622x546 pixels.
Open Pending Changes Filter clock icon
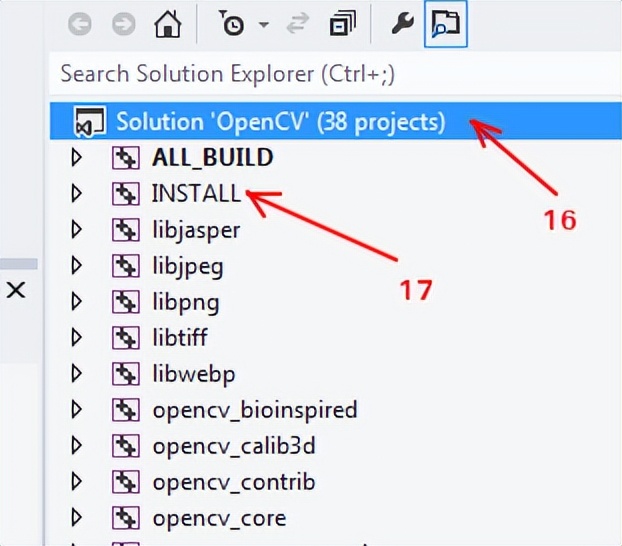[x=232, y=23]
